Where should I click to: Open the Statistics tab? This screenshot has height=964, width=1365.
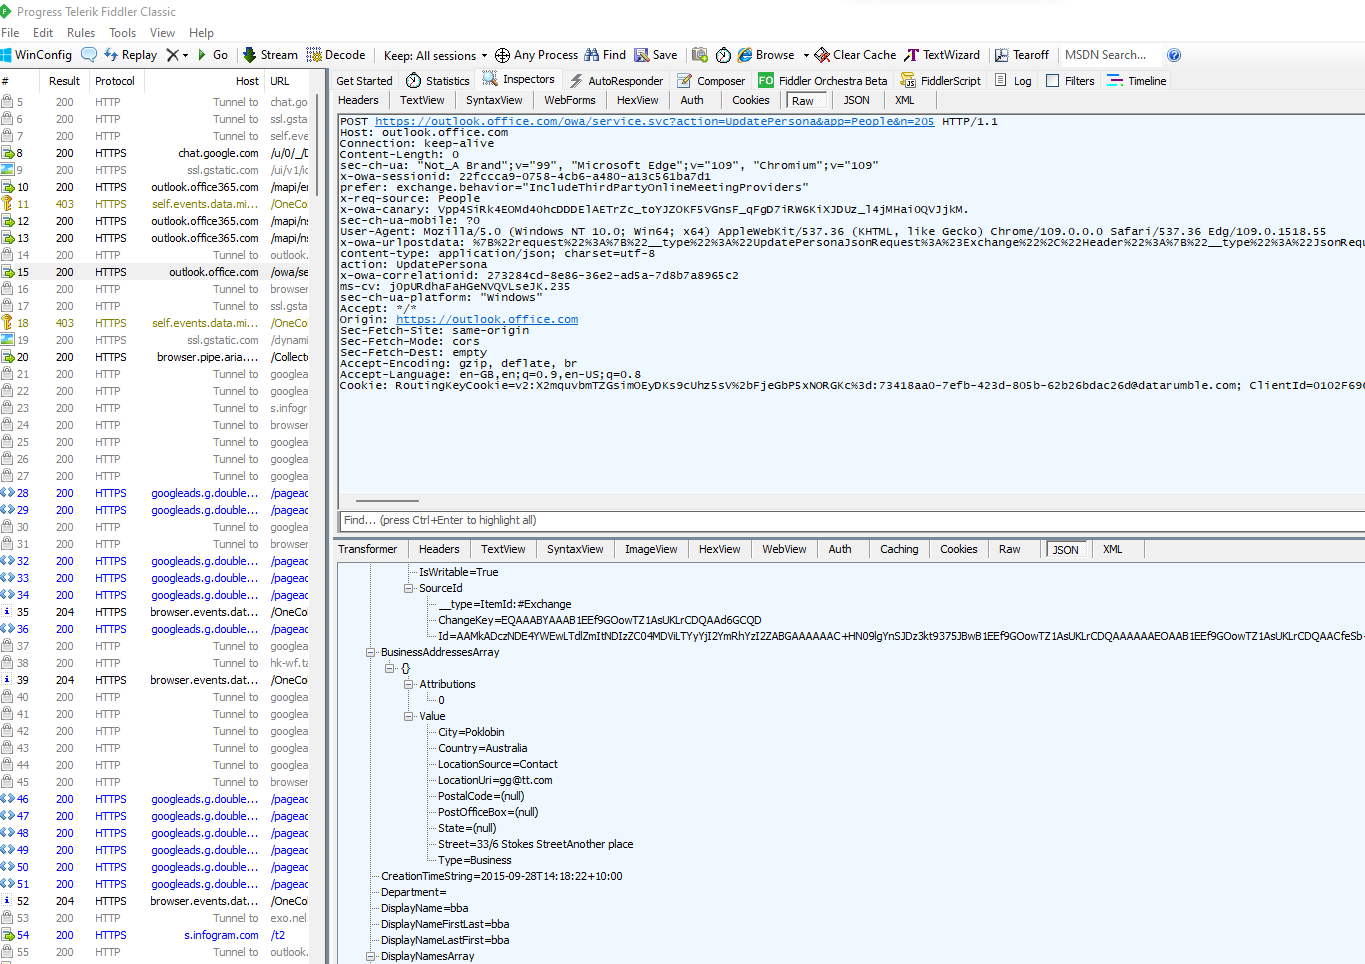pos(438,81)
